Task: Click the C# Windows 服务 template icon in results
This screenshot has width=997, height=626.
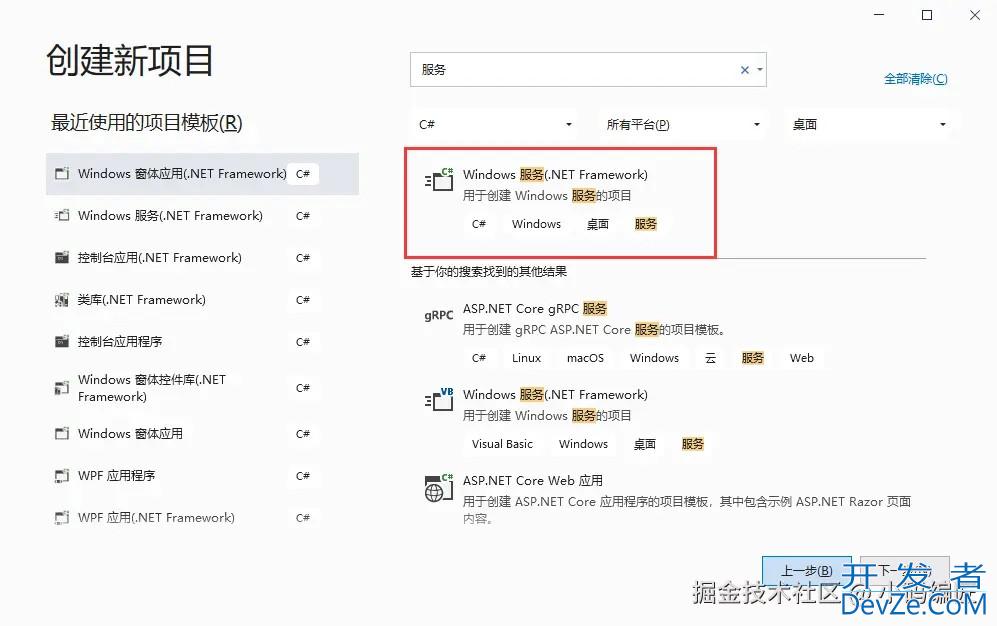Action: click(x=439, y=180)
